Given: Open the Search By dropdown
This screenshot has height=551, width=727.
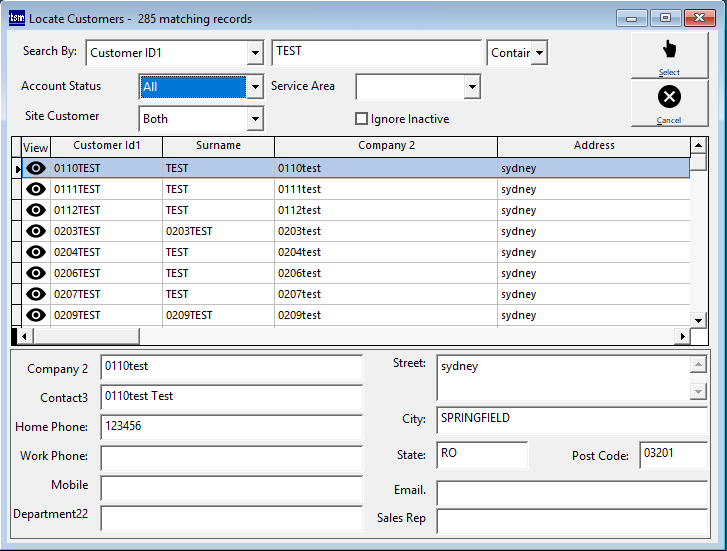Looking at the screenshot, I should pos(255,52).
